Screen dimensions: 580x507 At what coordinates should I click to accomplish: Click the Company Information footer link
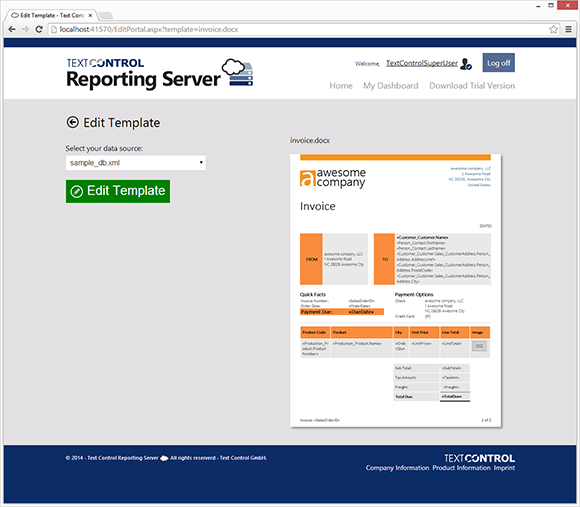(397, 468)
